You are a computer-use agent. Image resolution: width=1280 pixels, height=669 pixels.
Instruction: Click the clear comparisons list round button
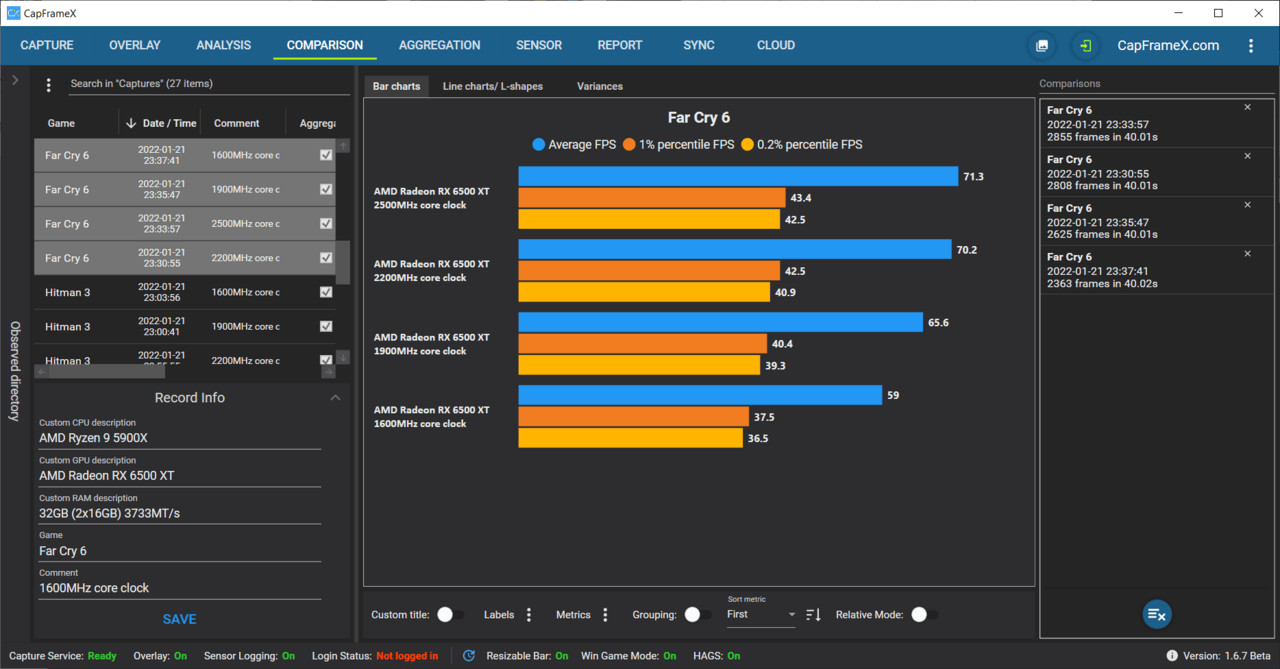pyautogui.click(x=1157, y=614)
